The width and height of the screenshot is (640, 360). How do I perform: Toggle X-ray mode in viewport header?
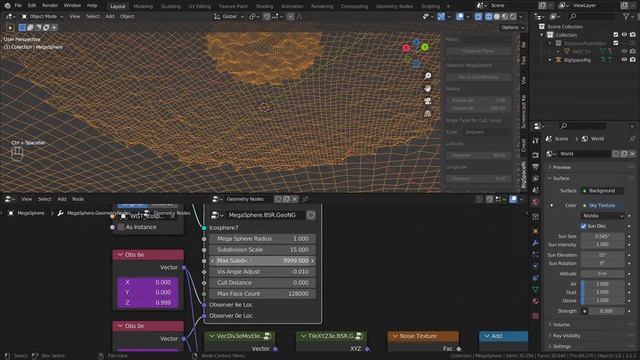pyautogui.click(x=478, y=17)
